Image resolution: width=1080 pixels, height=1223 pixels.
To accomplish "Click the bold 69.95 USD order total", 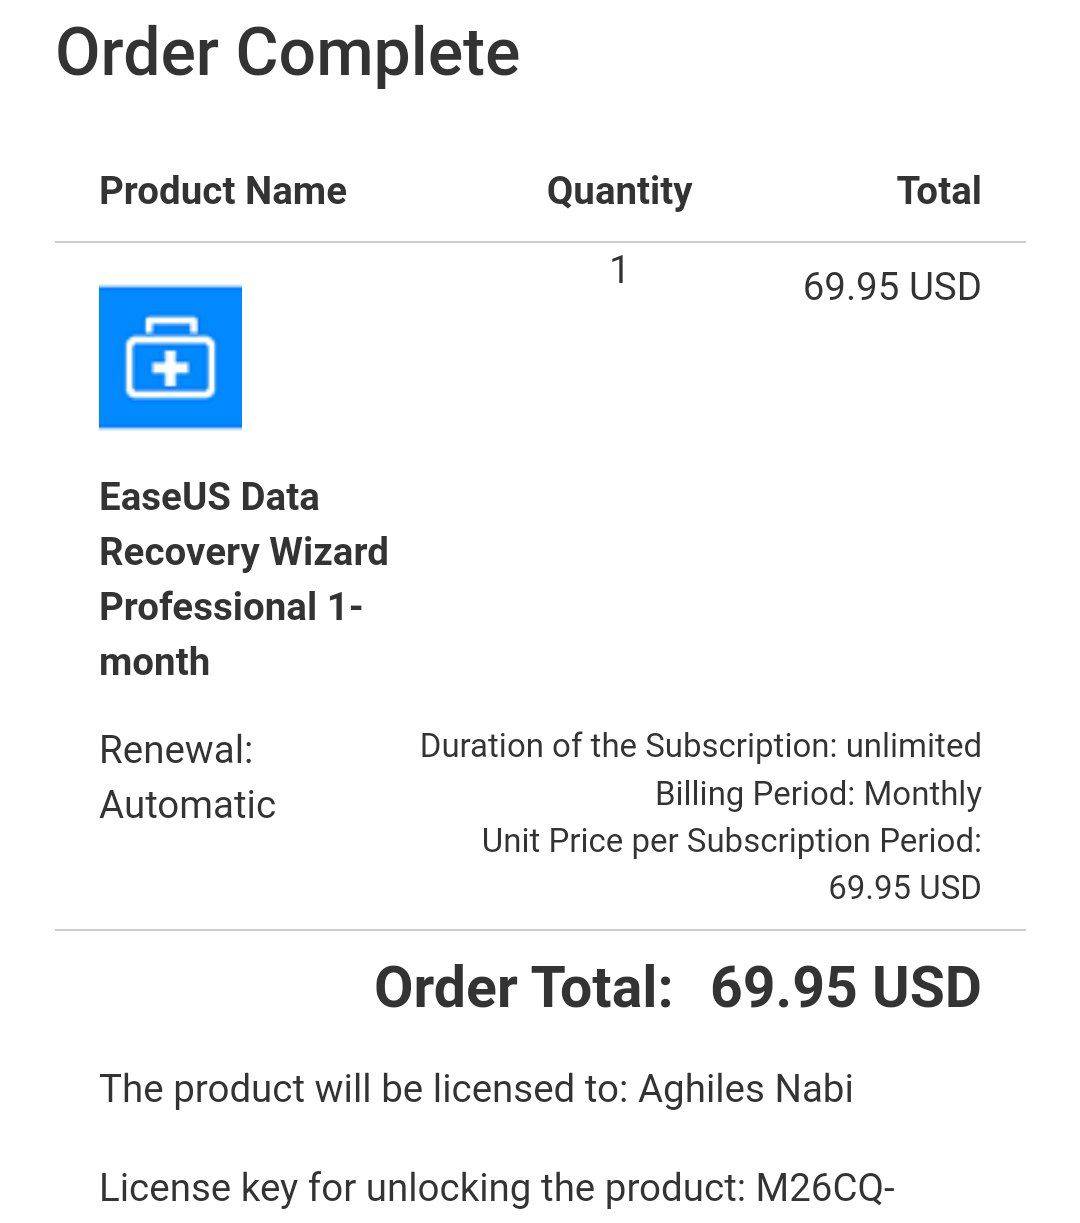I will coord(845,988).
